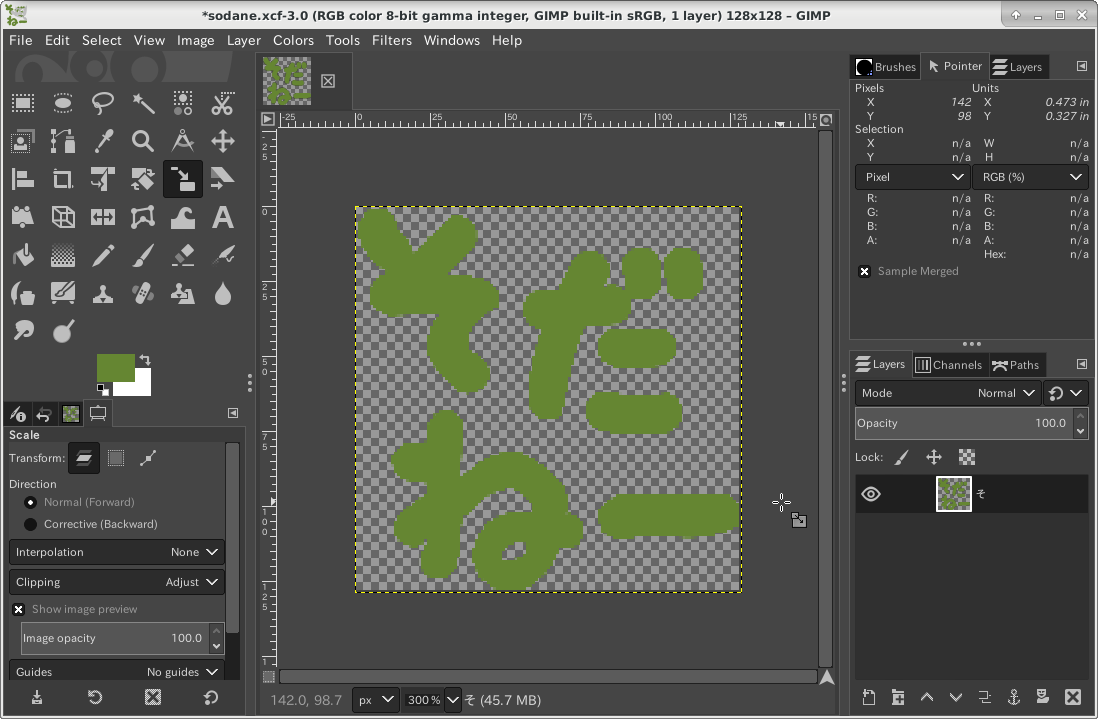Open the Clipping dropdown
This screenshot has height=719, width=1098.
(x=117, y=582)
